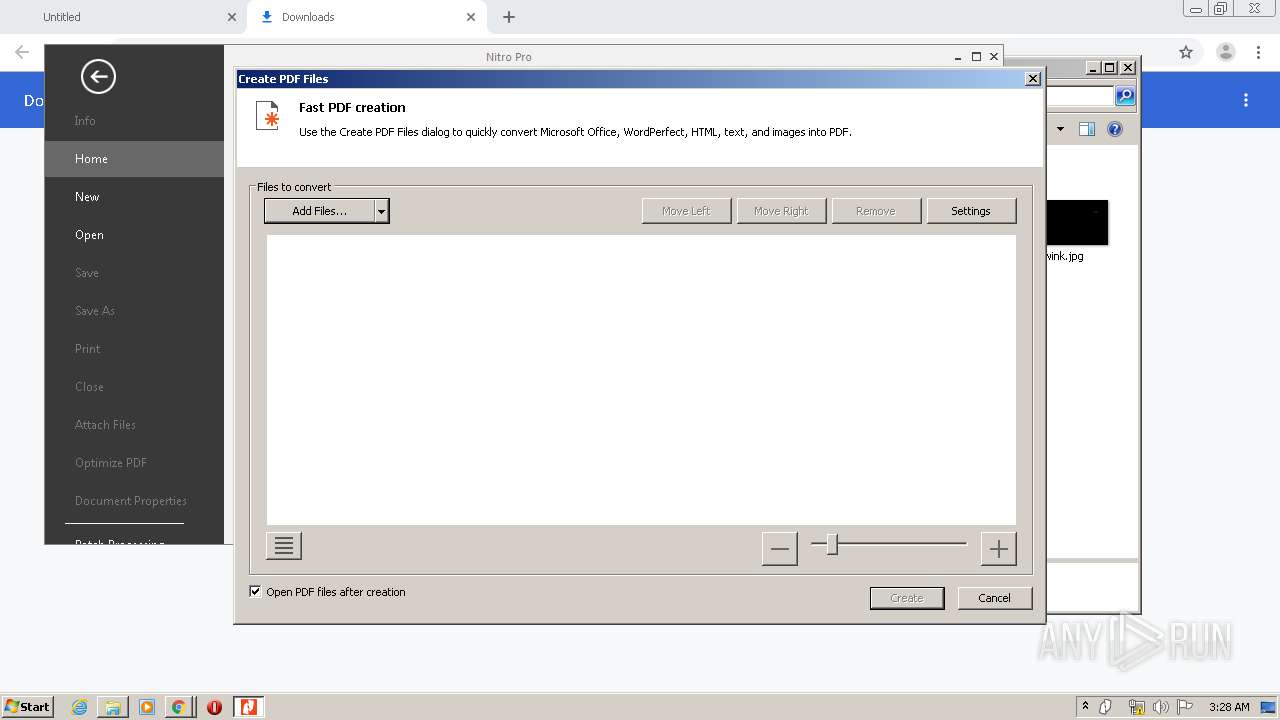Click the Explorer search input field
This screenshot has width=1280, height=720.
1080,96
